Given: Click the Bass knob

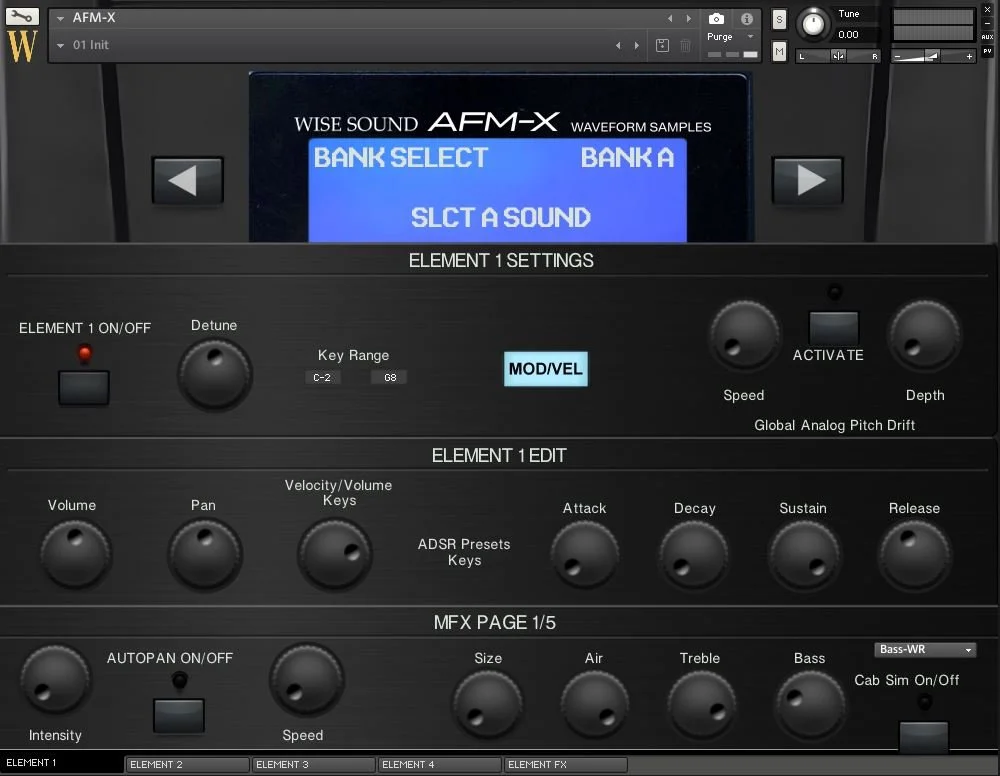Looking at the screenshot, I should click(810, 705).
